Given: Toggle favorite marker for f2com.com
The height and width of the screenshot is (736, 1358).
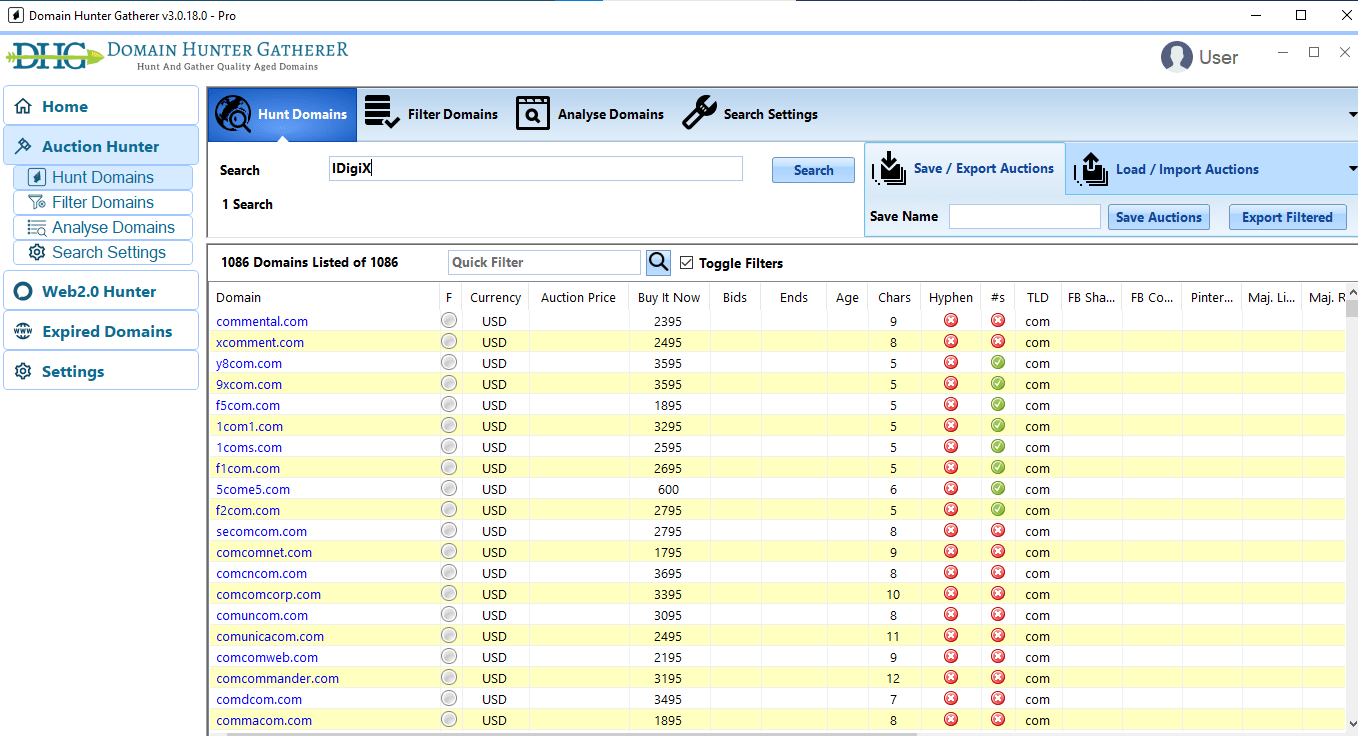Looking at the screenshot, I should point(449,509).
